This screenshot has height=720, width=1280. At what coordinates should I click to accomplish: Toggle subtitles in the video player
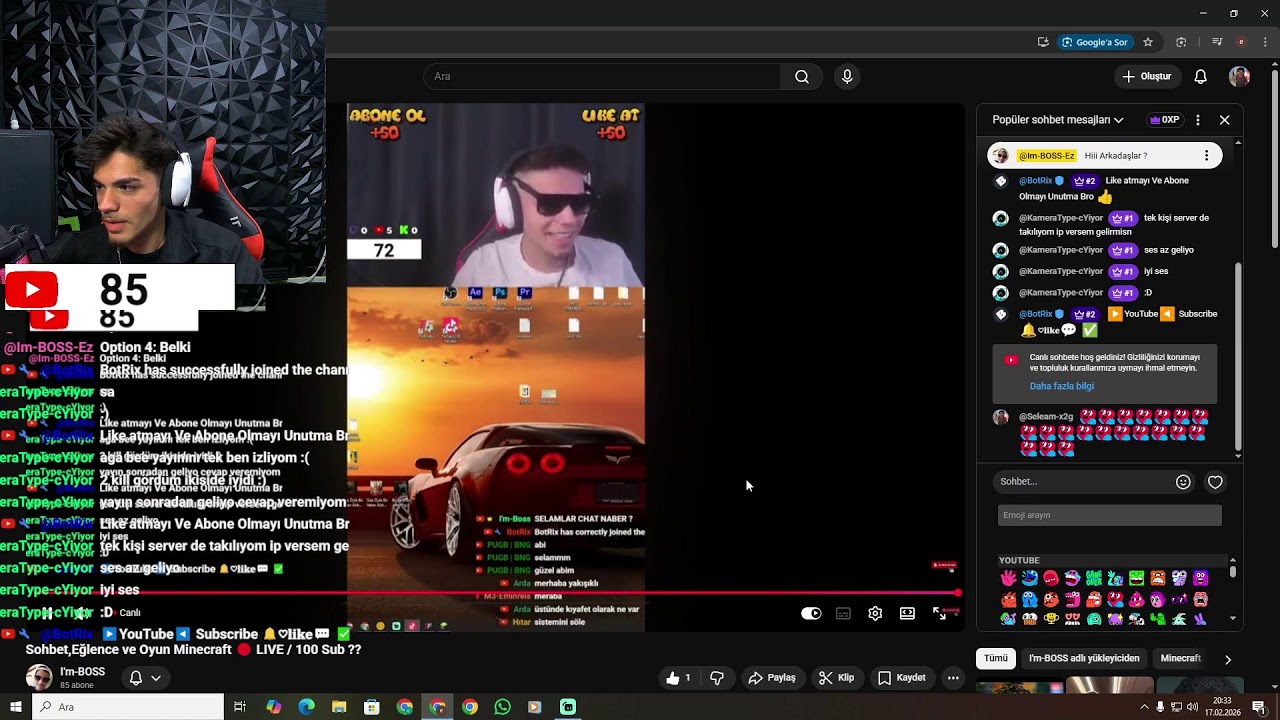[x=843, y=614]
